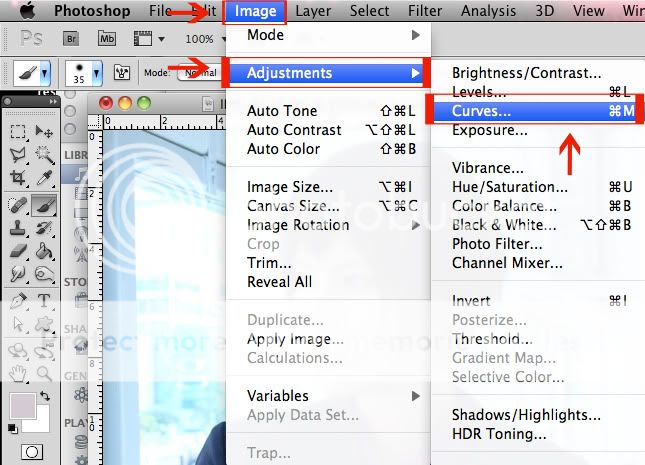Viewport: 645px width, 465px height.
Task: Select the Crop tool
Action: [18, 178]
